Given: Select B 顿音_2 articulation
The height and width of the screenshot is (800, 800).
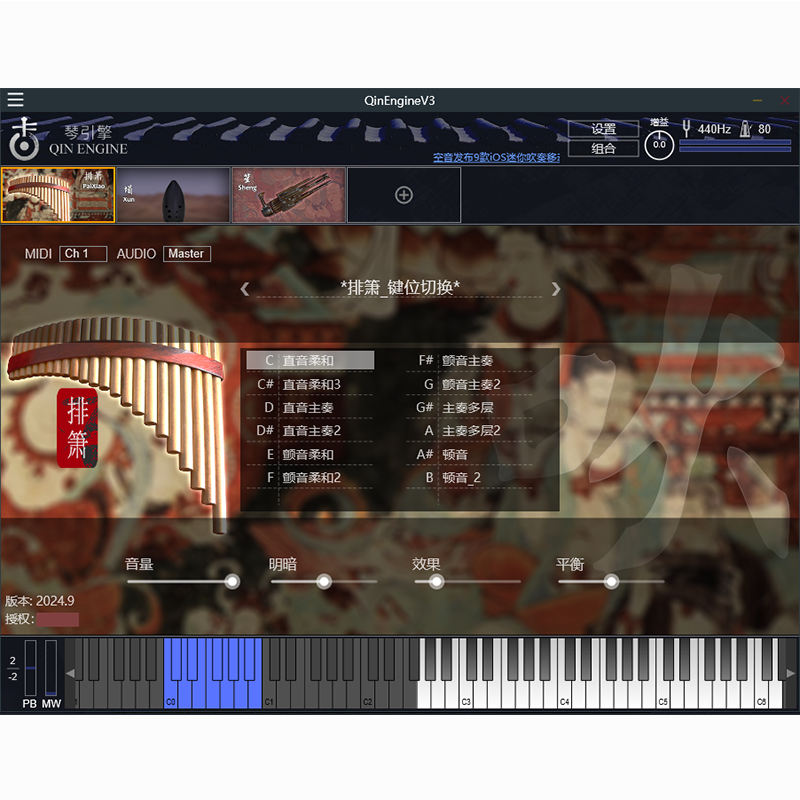Looking at the screenshot, I should 469,478.
